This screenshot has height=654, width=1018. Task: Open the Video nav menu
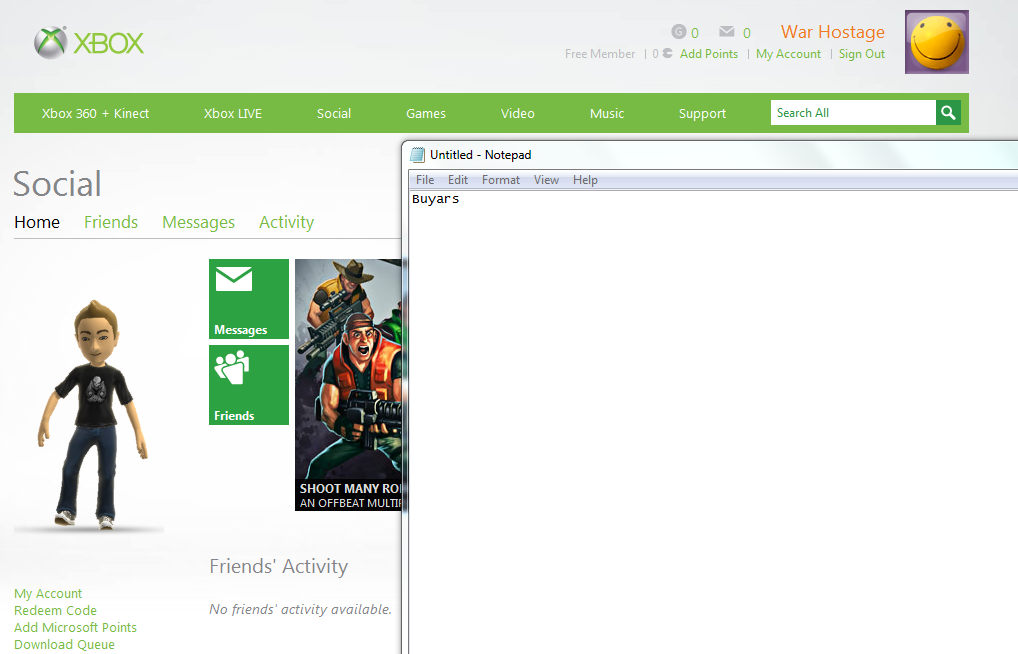click(517, 113)
